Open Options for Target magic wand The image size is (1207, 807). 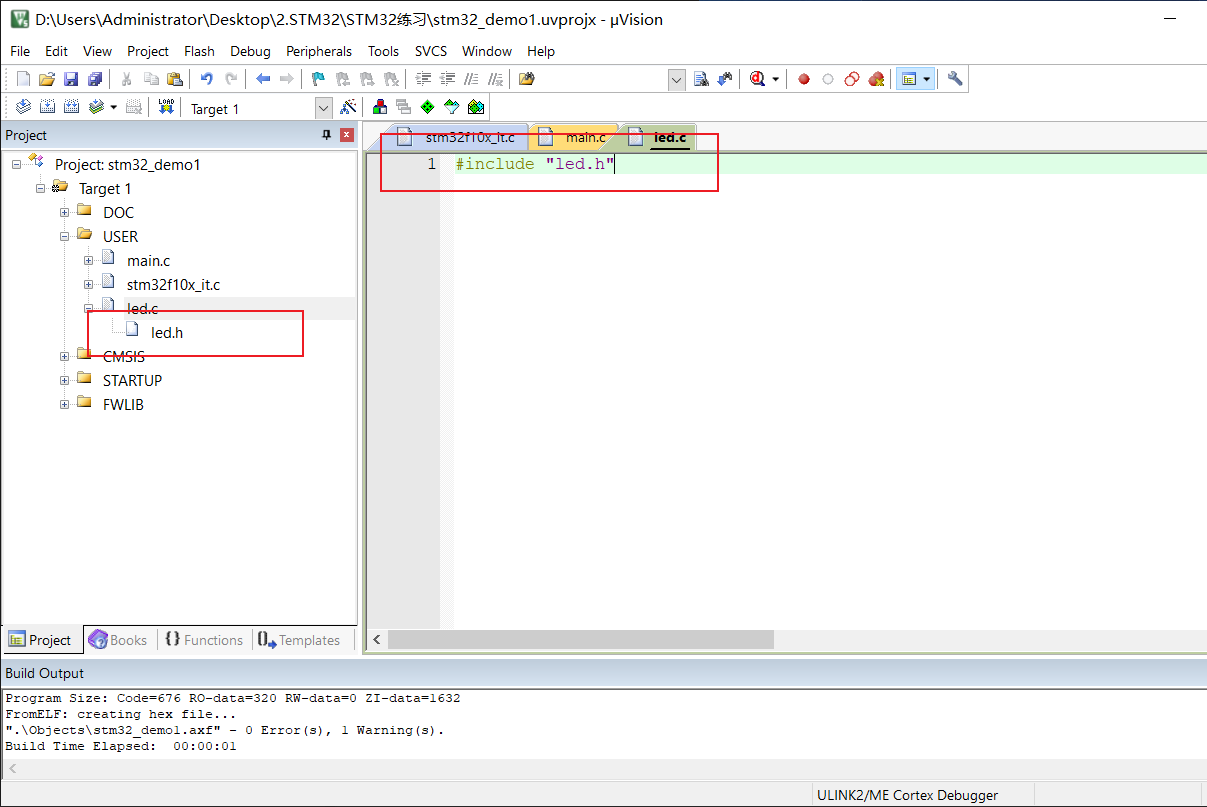pyautogui.click(x=348, y=107)
